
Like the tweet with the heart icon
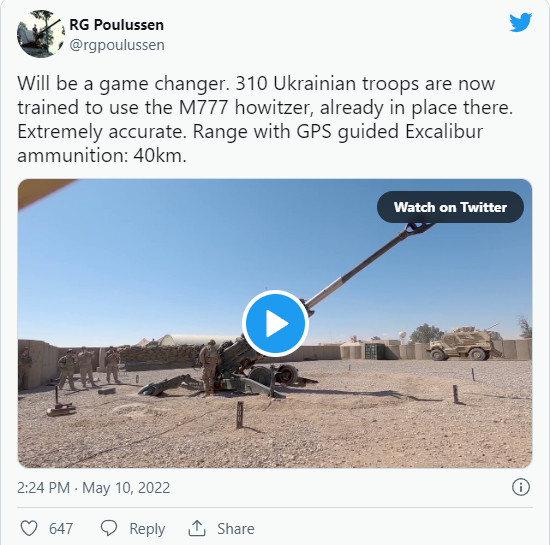[29, 528]
